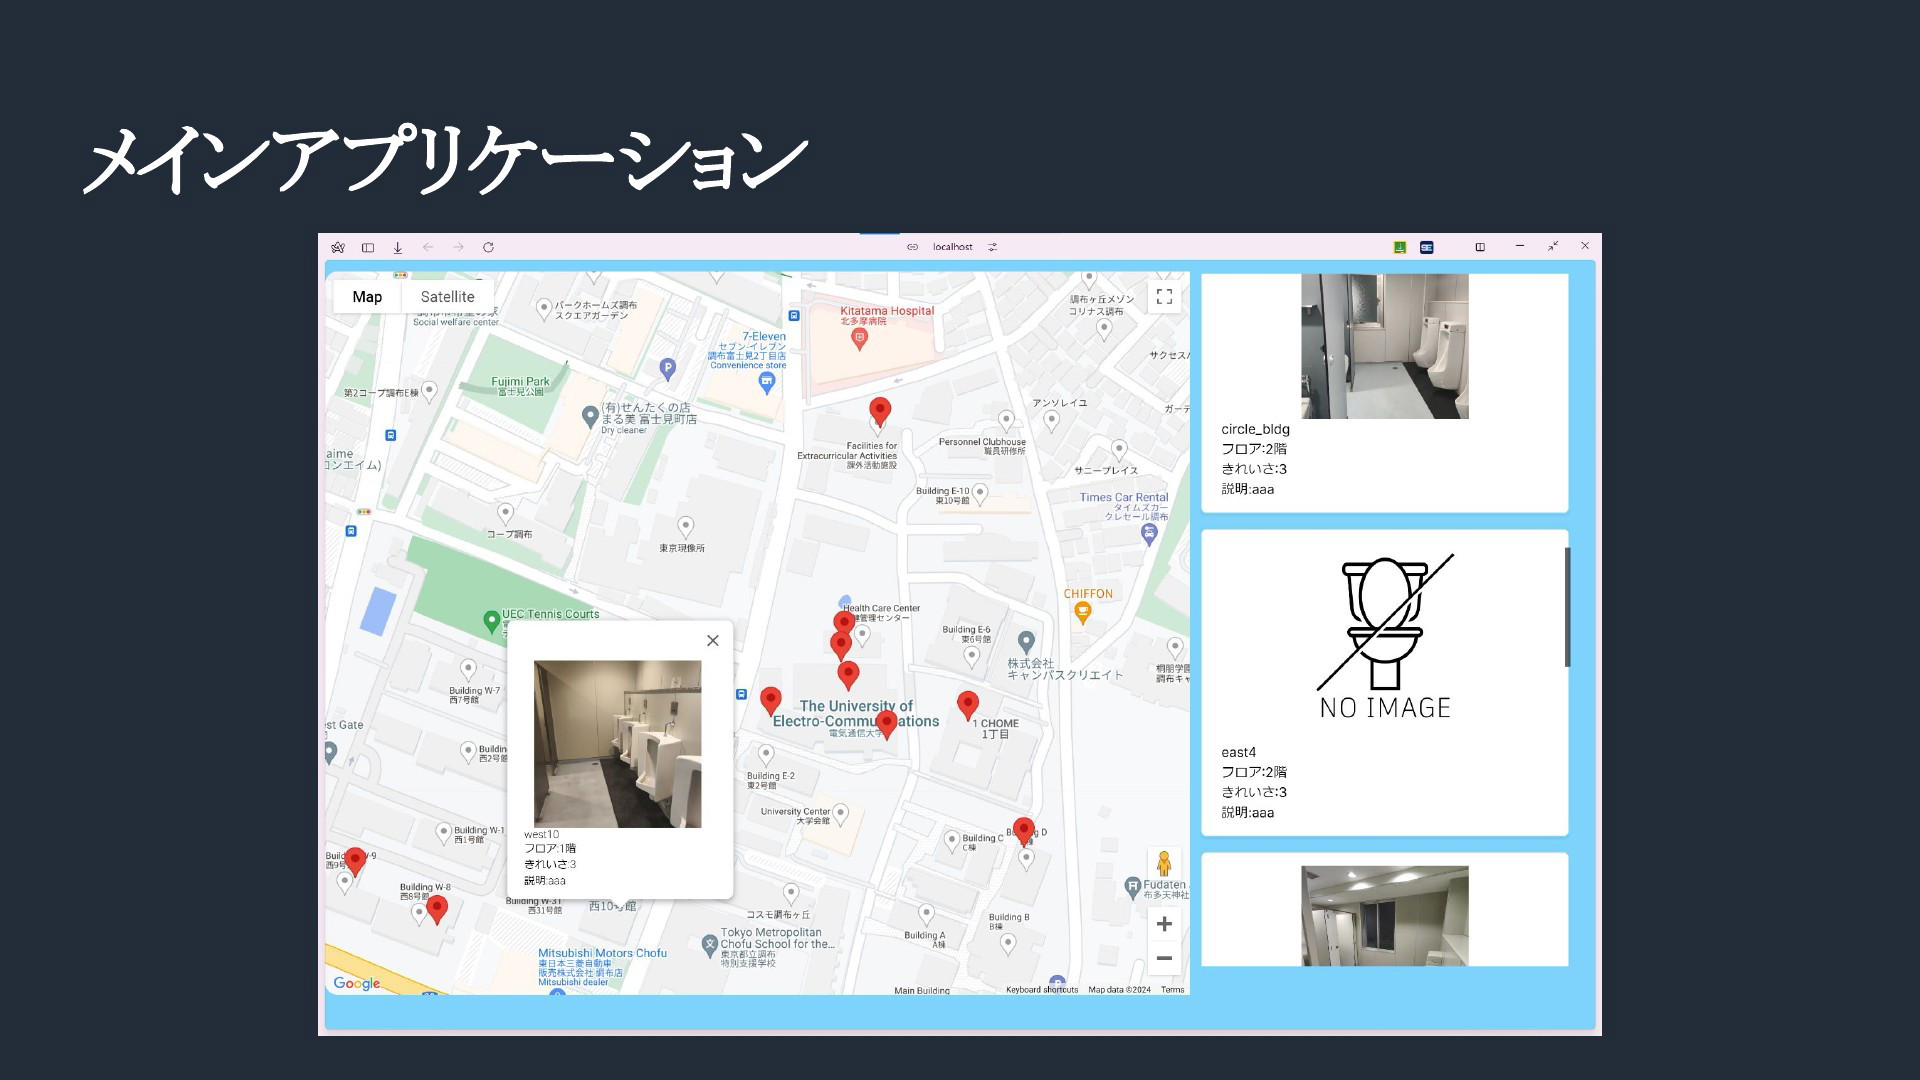The height and width of the screenshot is (1080, 1920).
Task: Reload the page in the browser toolbar
Action: [488, 247]
